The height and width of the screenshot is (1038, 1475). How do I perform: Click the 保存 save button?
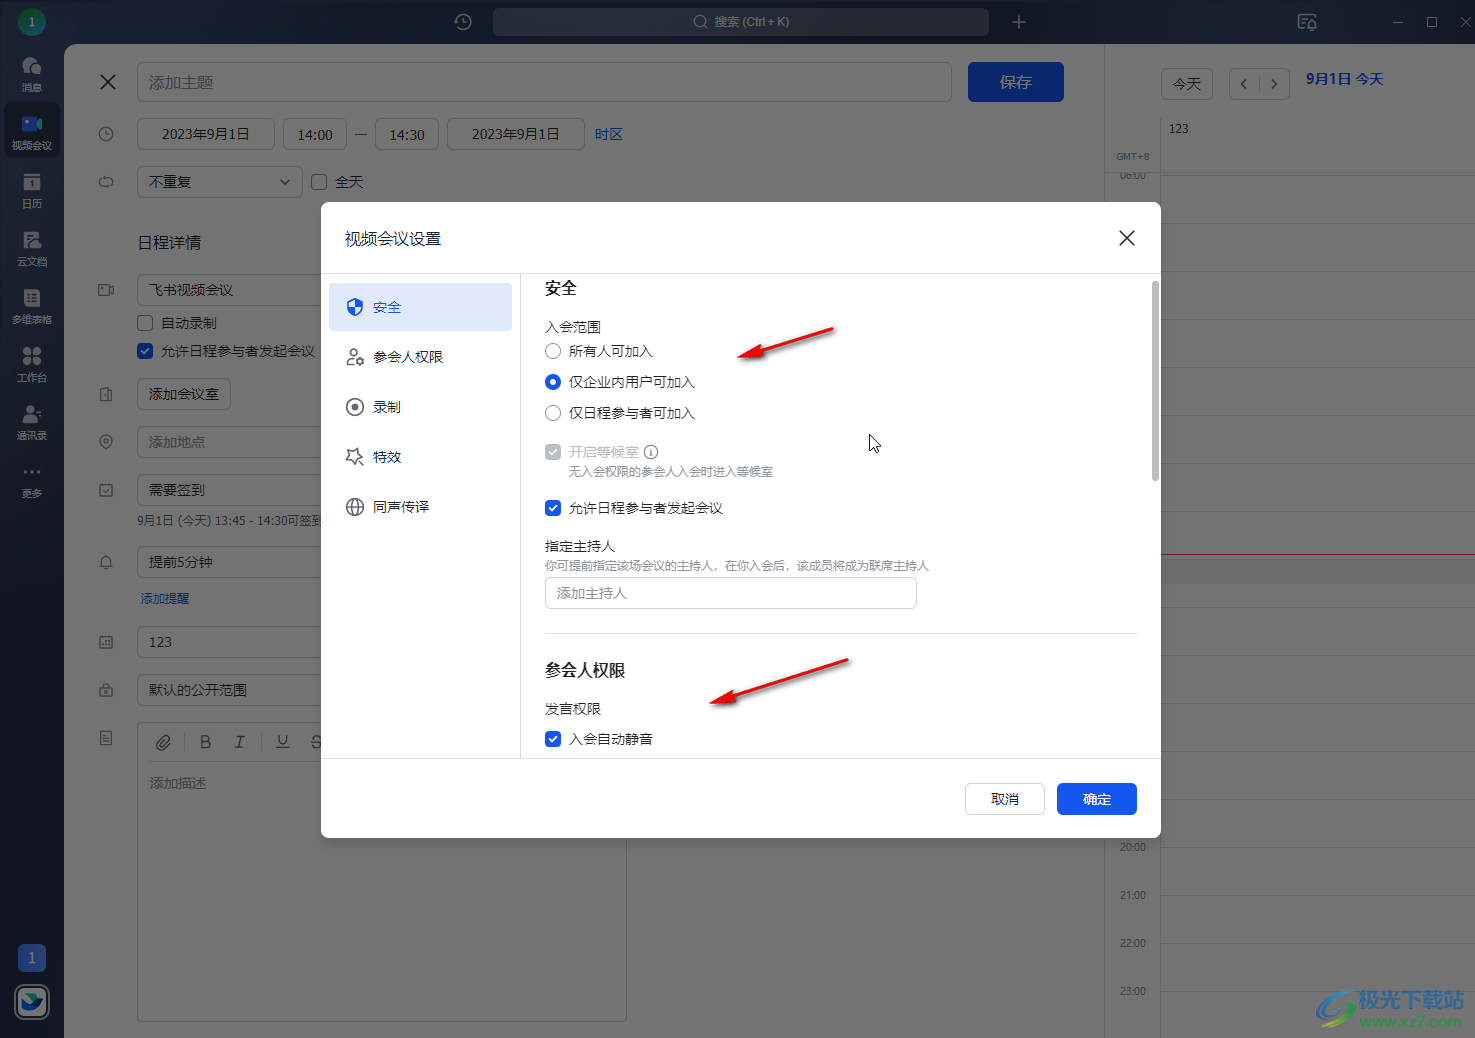point(1016,82)
